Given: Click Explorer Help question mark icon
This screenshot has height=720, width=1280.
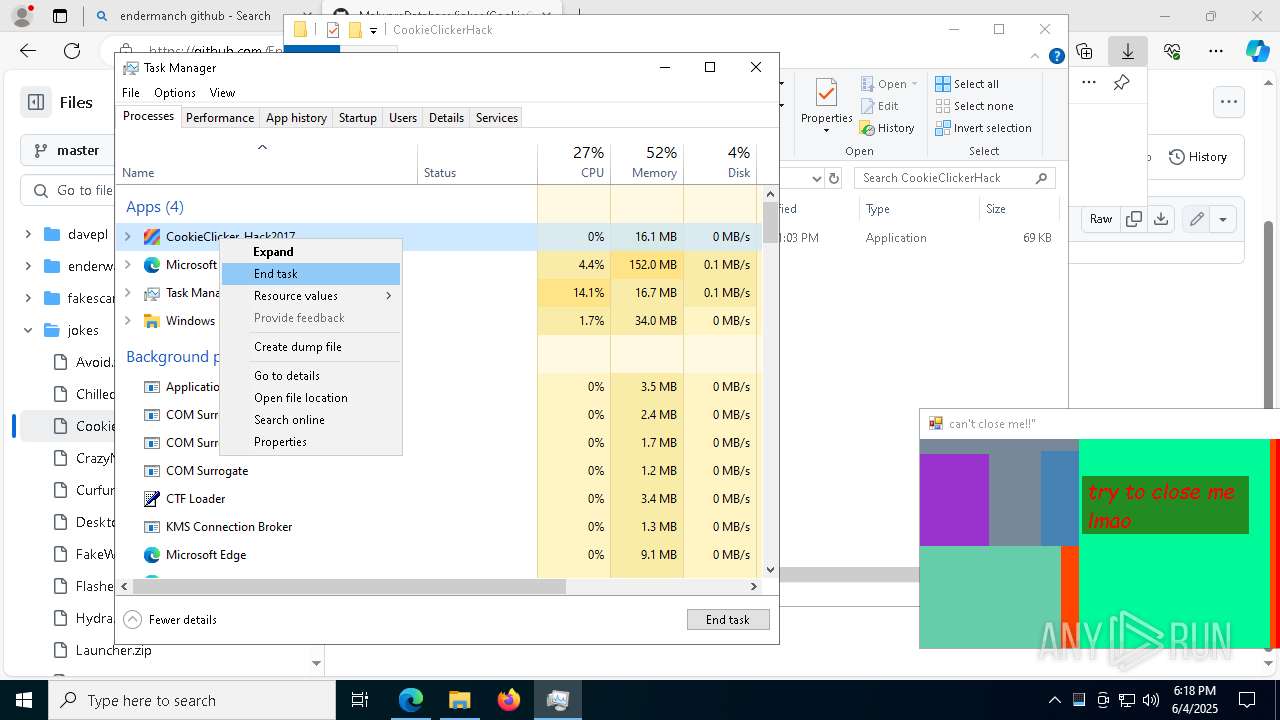Looking at the screenshot, I should coord(1056,56).
